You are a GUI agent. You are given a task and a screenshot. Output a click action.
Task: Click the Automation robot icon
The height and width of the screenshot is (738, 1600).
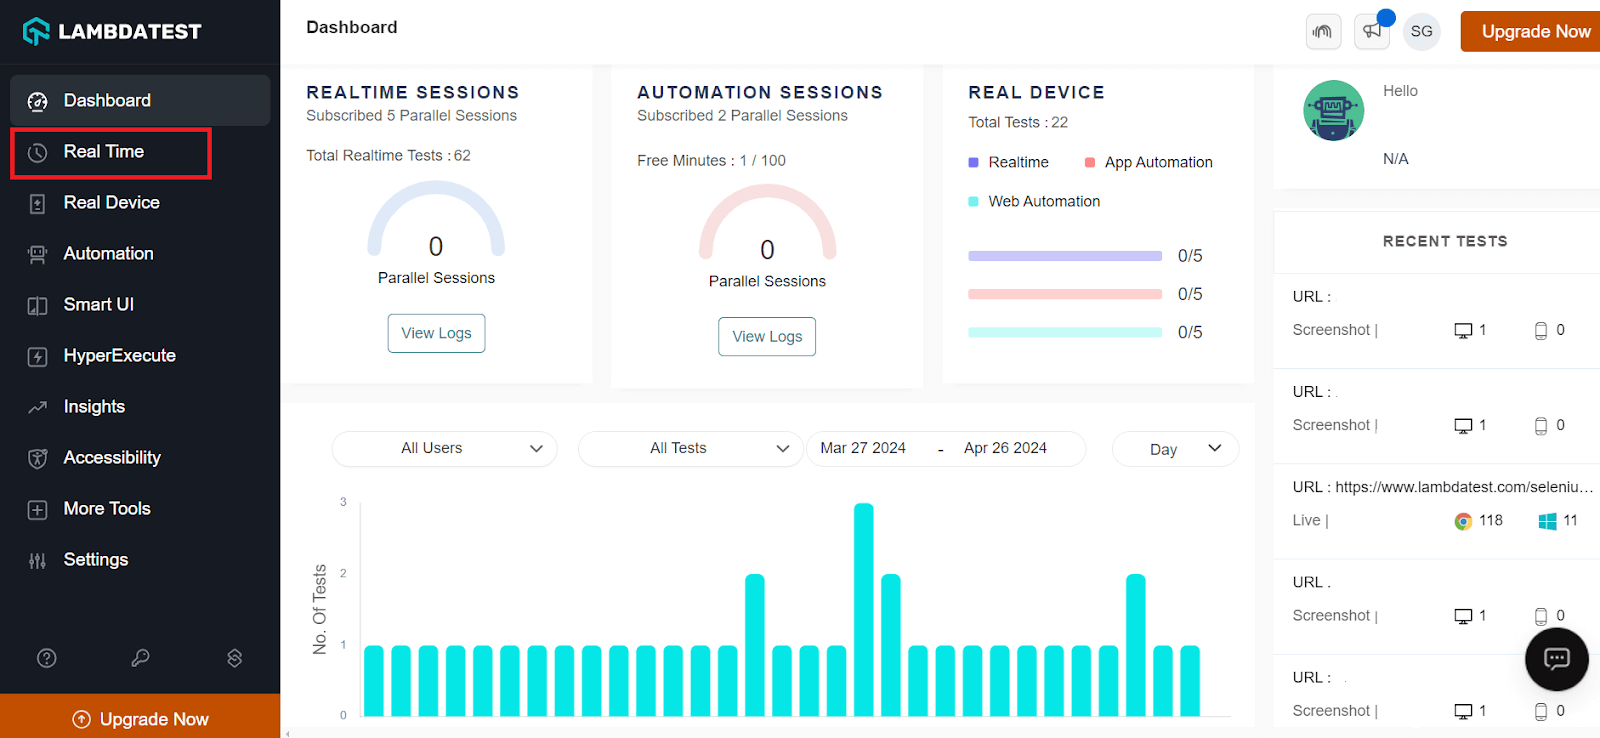37,255
